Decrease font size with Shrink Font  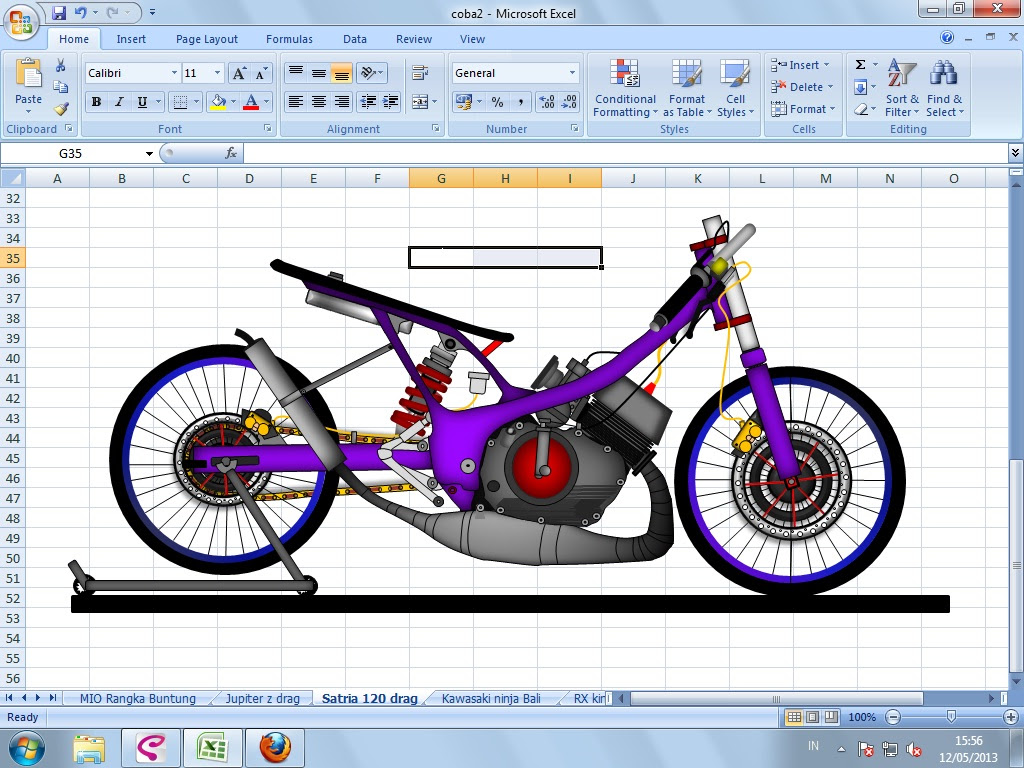[x=261, y=73]
